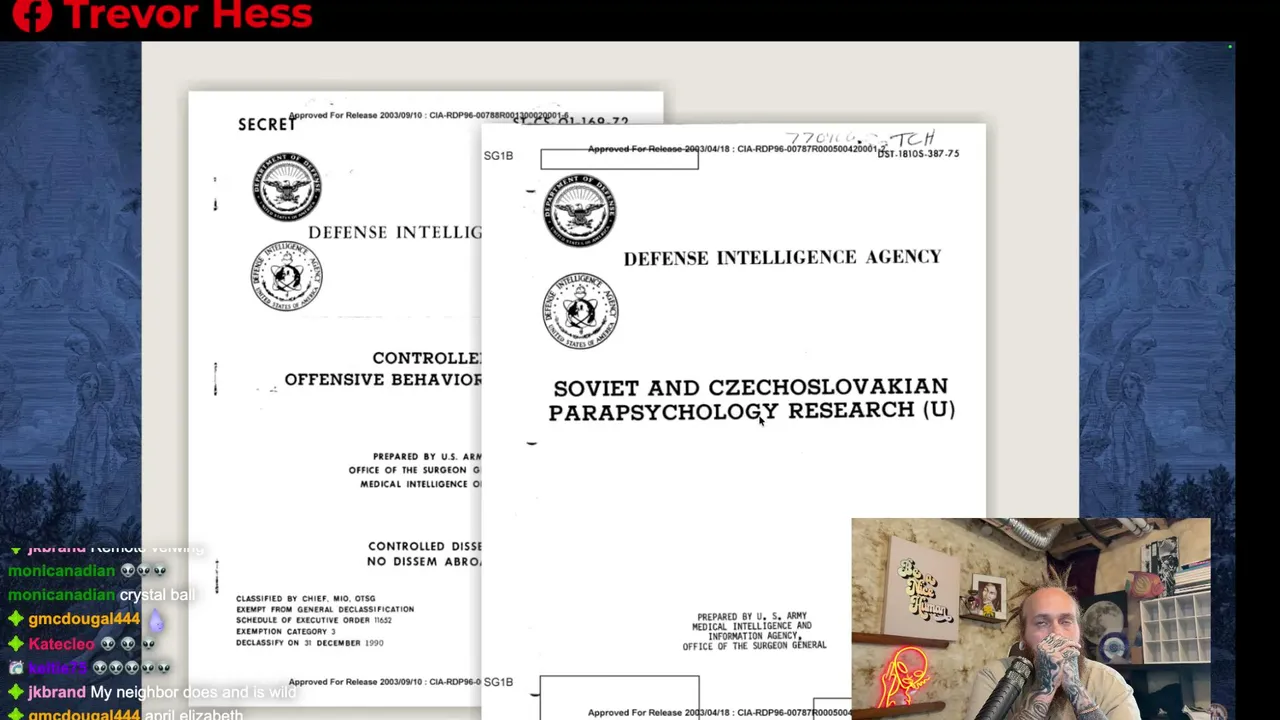
Task: Click the handwritten note at the top of the front document
Action: pos(859,139)
